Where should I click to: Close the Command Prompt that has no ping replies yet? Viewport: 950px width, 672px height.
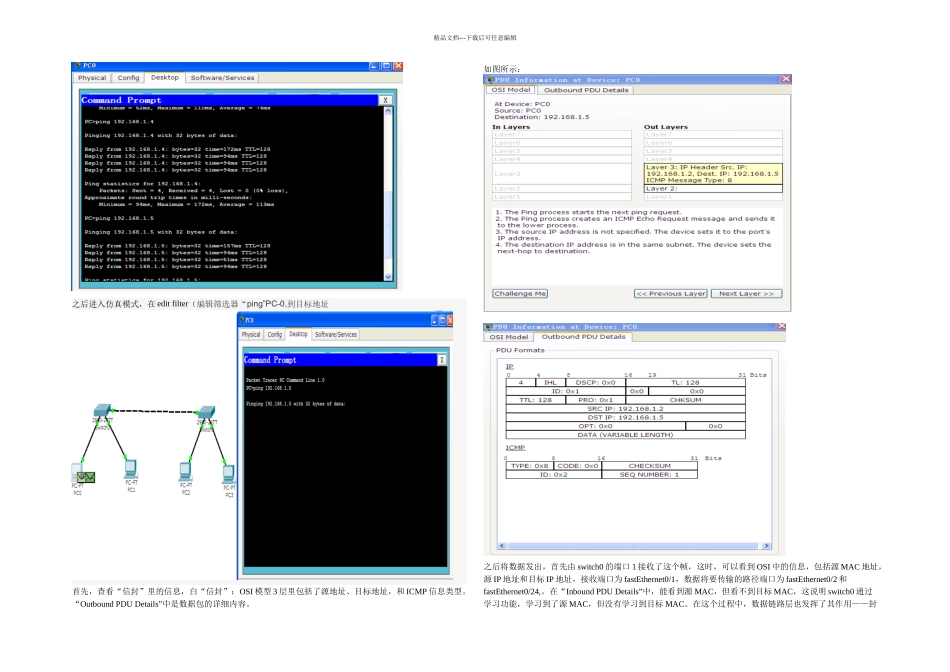442,360
